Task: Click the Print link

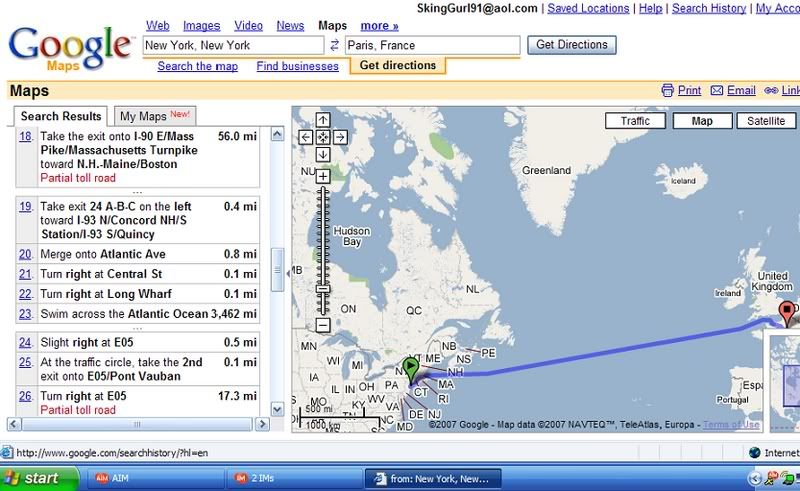Action: [x=689, y=90]
